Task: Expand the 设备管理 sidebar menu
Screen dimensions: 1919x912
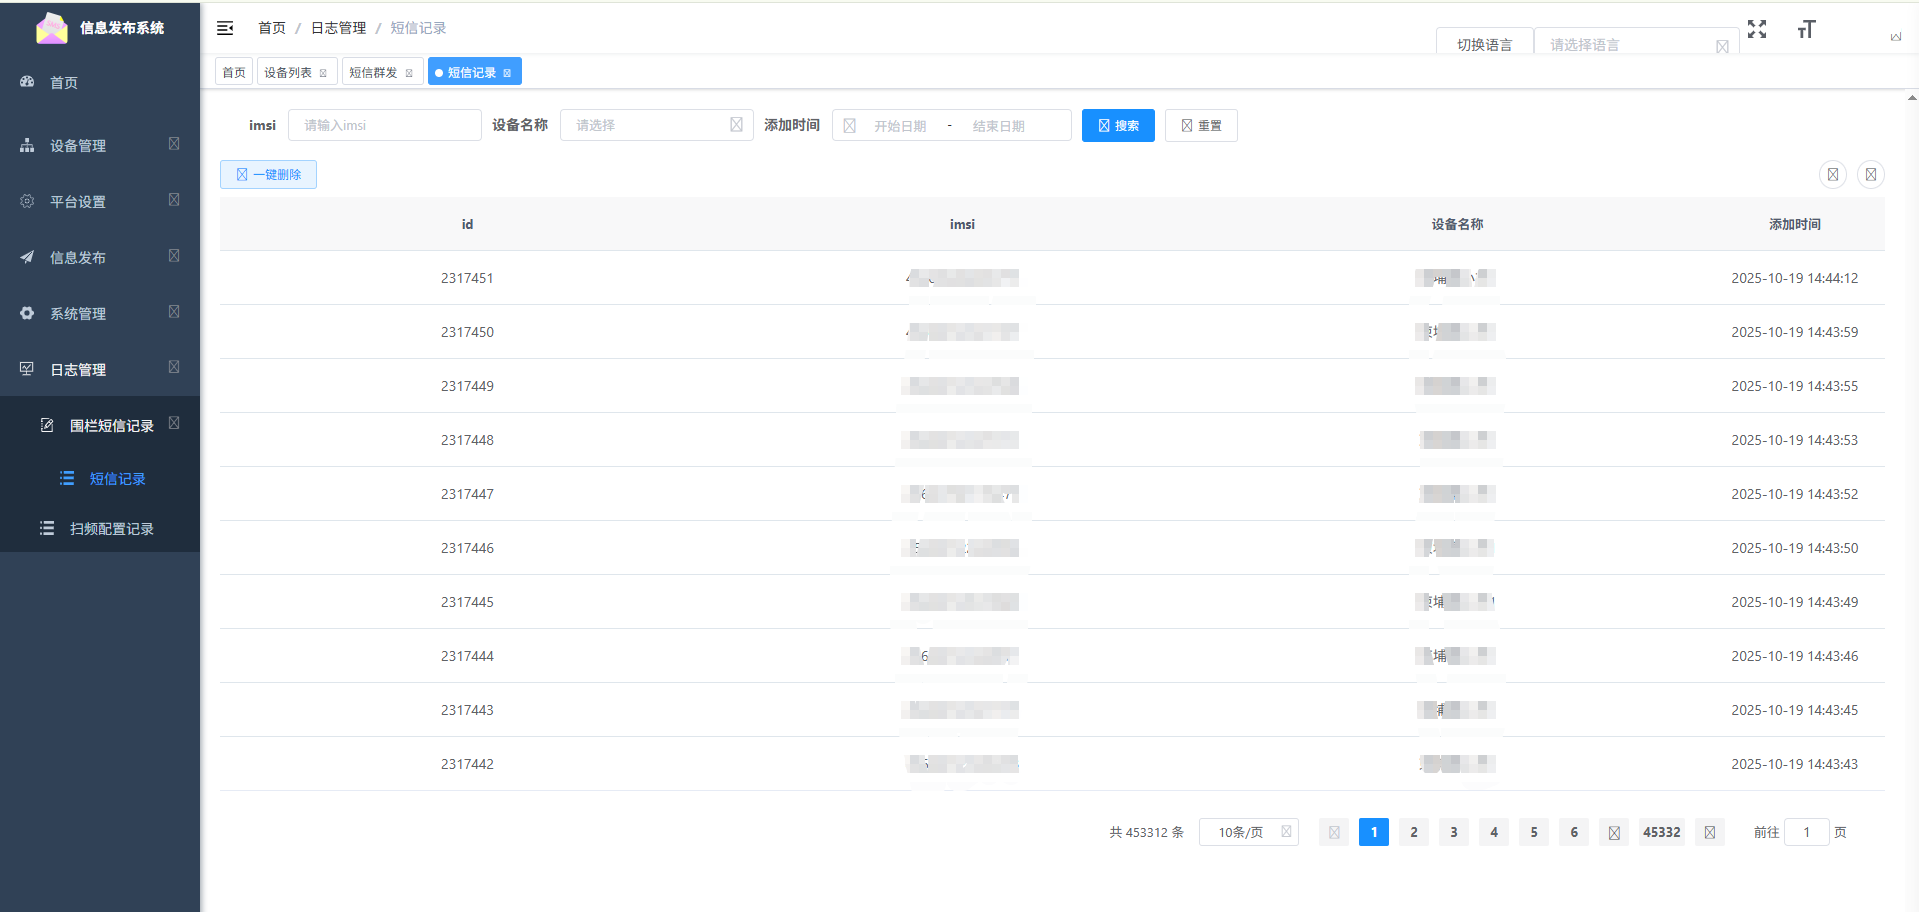Action: (99, 145)
